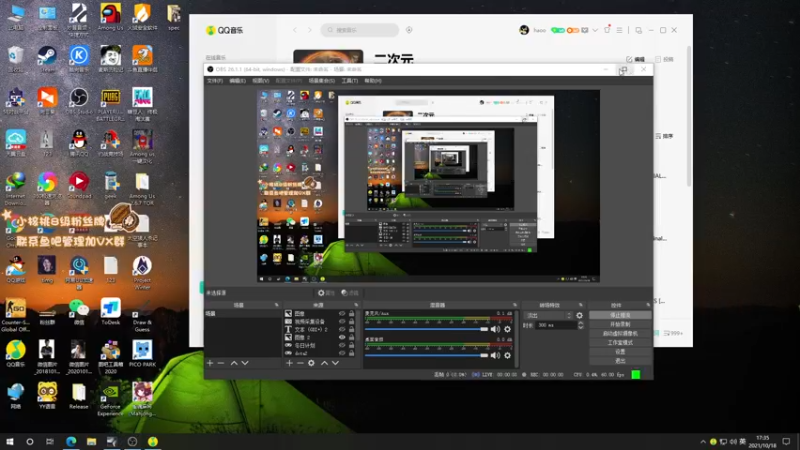Click 开始录制 to start recording
Image resolution: width=800 pixels, height=450 pixels.
(620, 324)
